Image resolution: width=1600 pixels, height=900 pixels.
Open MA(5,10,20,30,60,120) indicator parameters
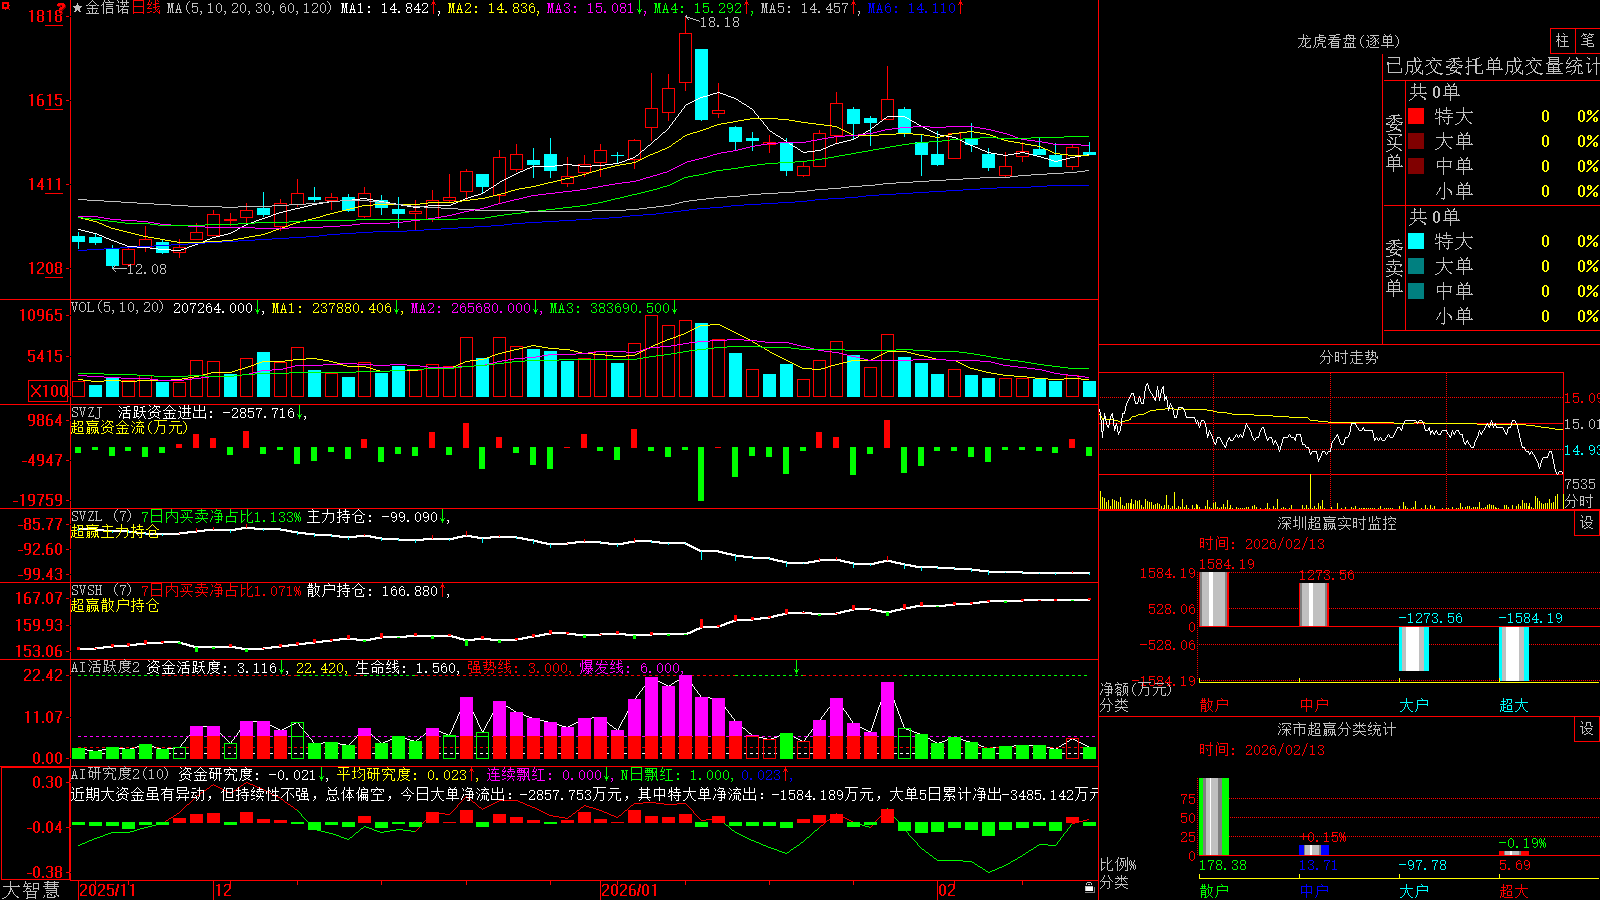249,8
